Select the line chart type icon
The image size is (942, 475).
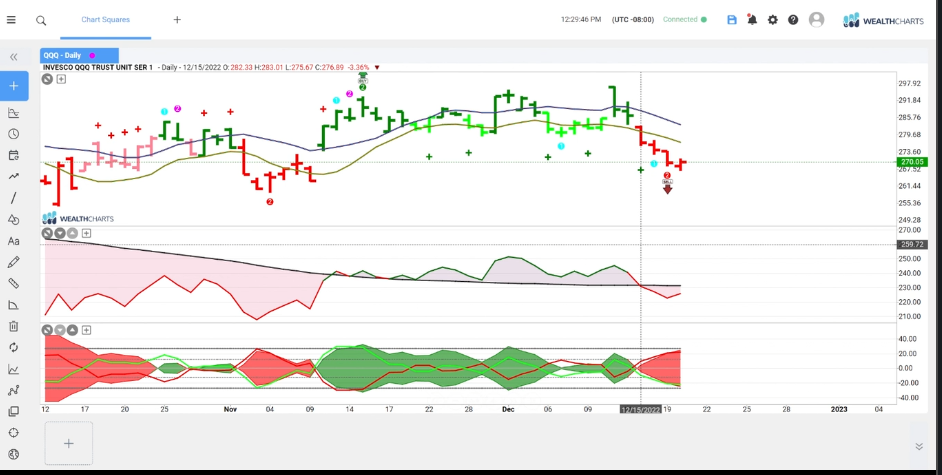pyautogui.click(x=14, y=369)
